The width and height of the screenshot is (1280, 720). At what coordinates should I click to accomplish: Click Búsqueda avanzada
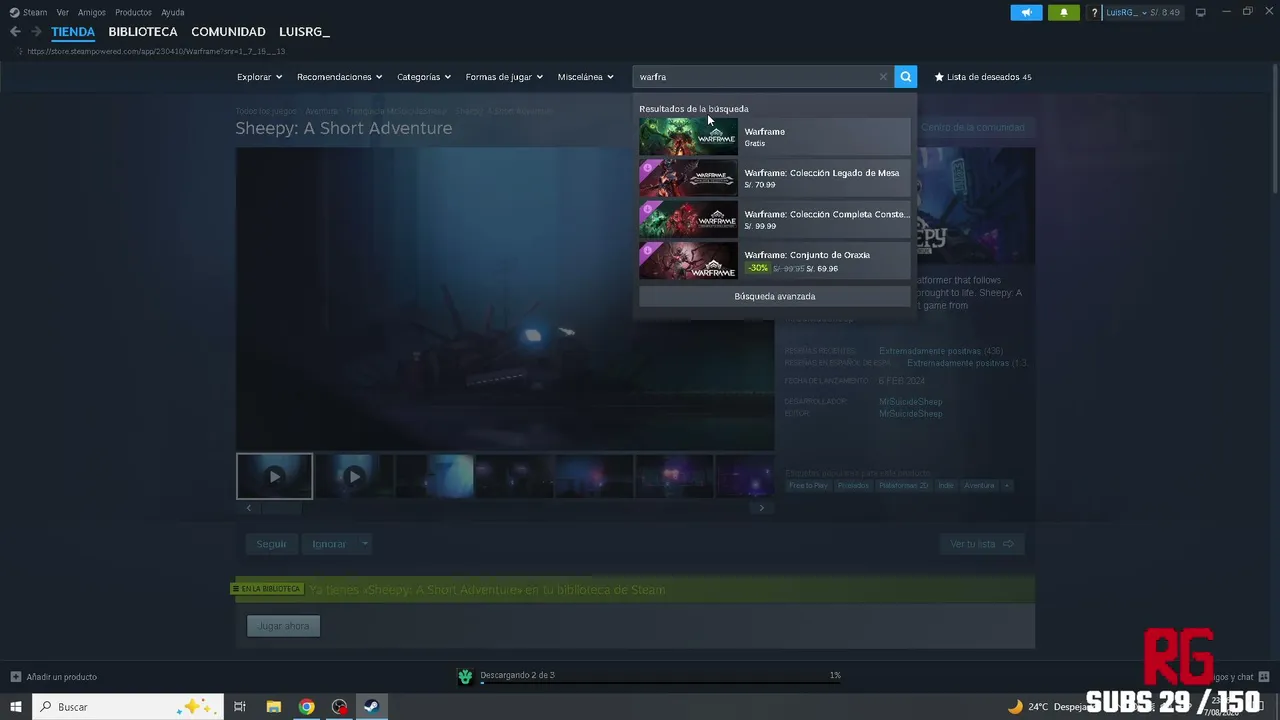pos(775,296)
